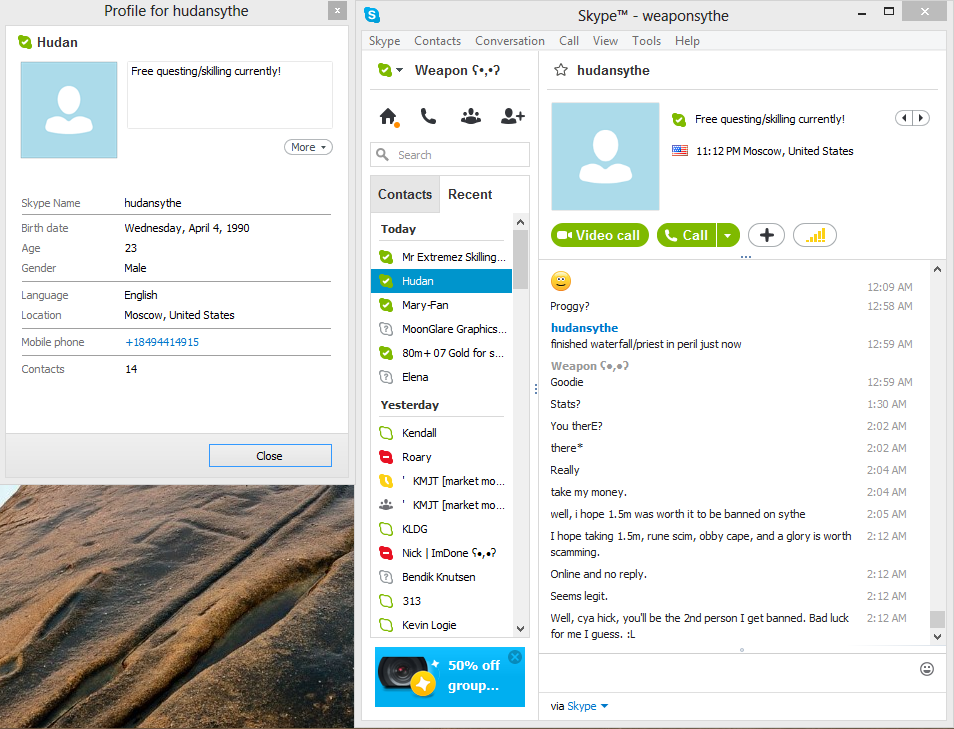Switch to the Contacts tab
Viewport: 954px width, 729px height.
[x=405, y=194]
